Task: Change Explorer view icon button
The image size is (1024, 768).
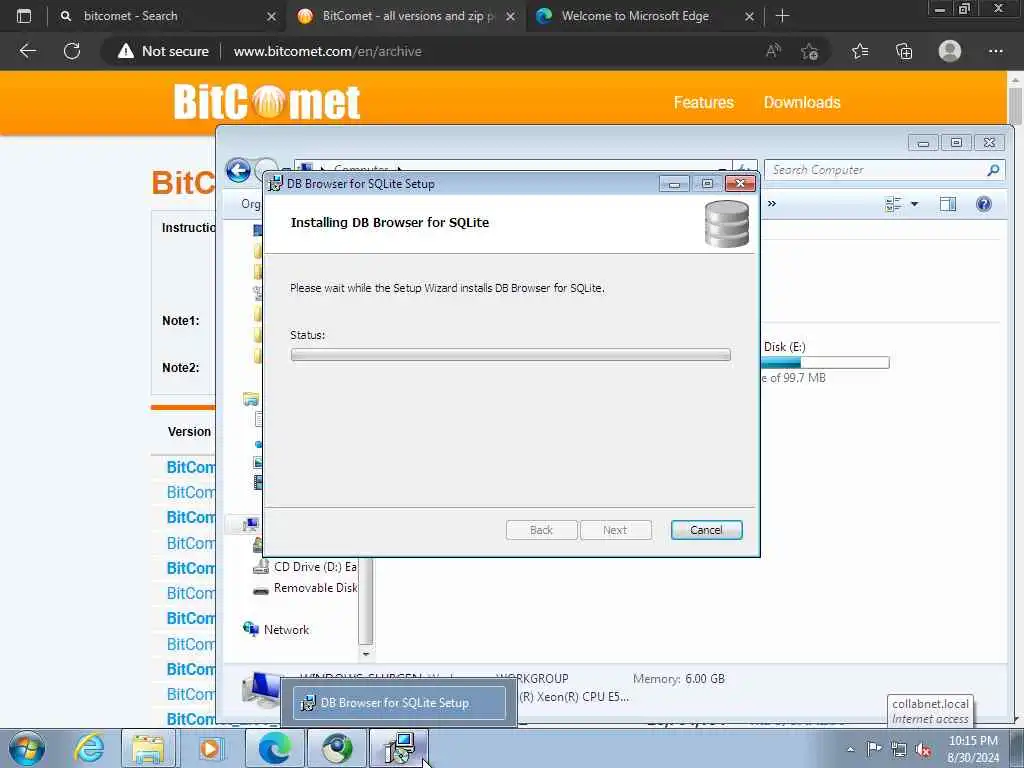Action: click(x=893, y=204)
